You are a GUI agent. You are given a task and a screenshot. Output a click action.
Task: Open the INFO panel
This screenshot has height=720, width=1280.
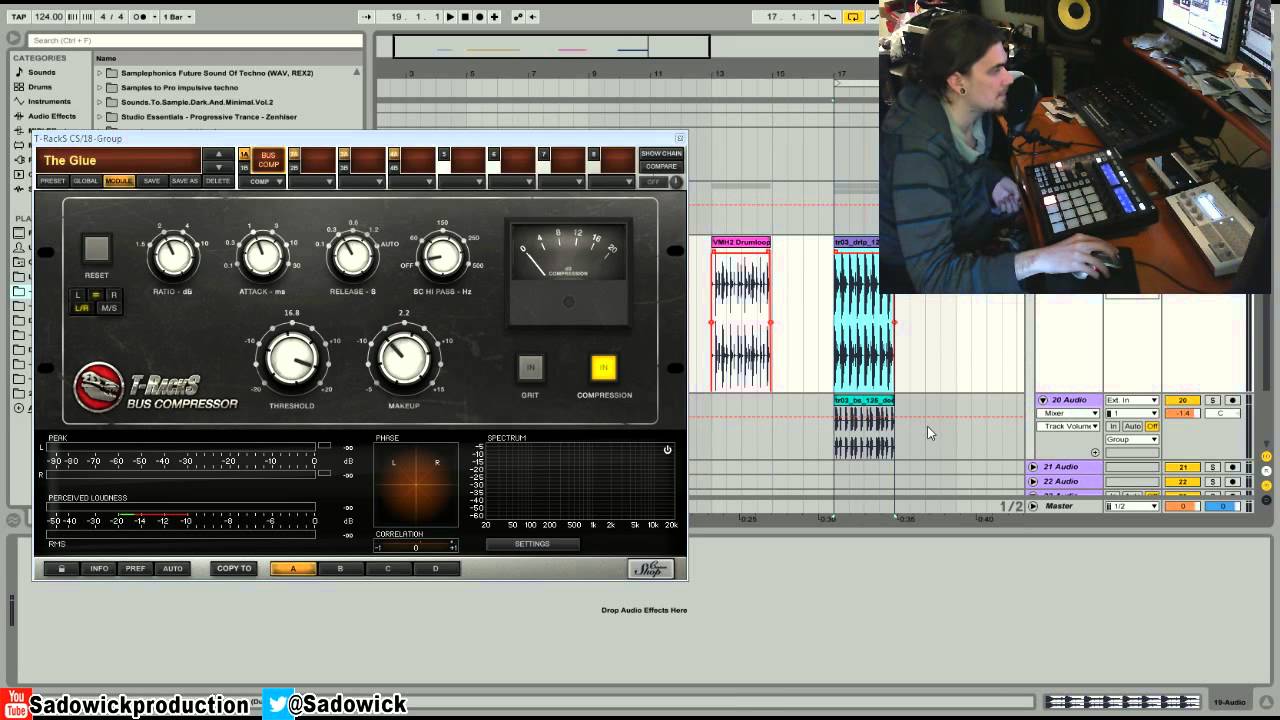coord(99,569)
